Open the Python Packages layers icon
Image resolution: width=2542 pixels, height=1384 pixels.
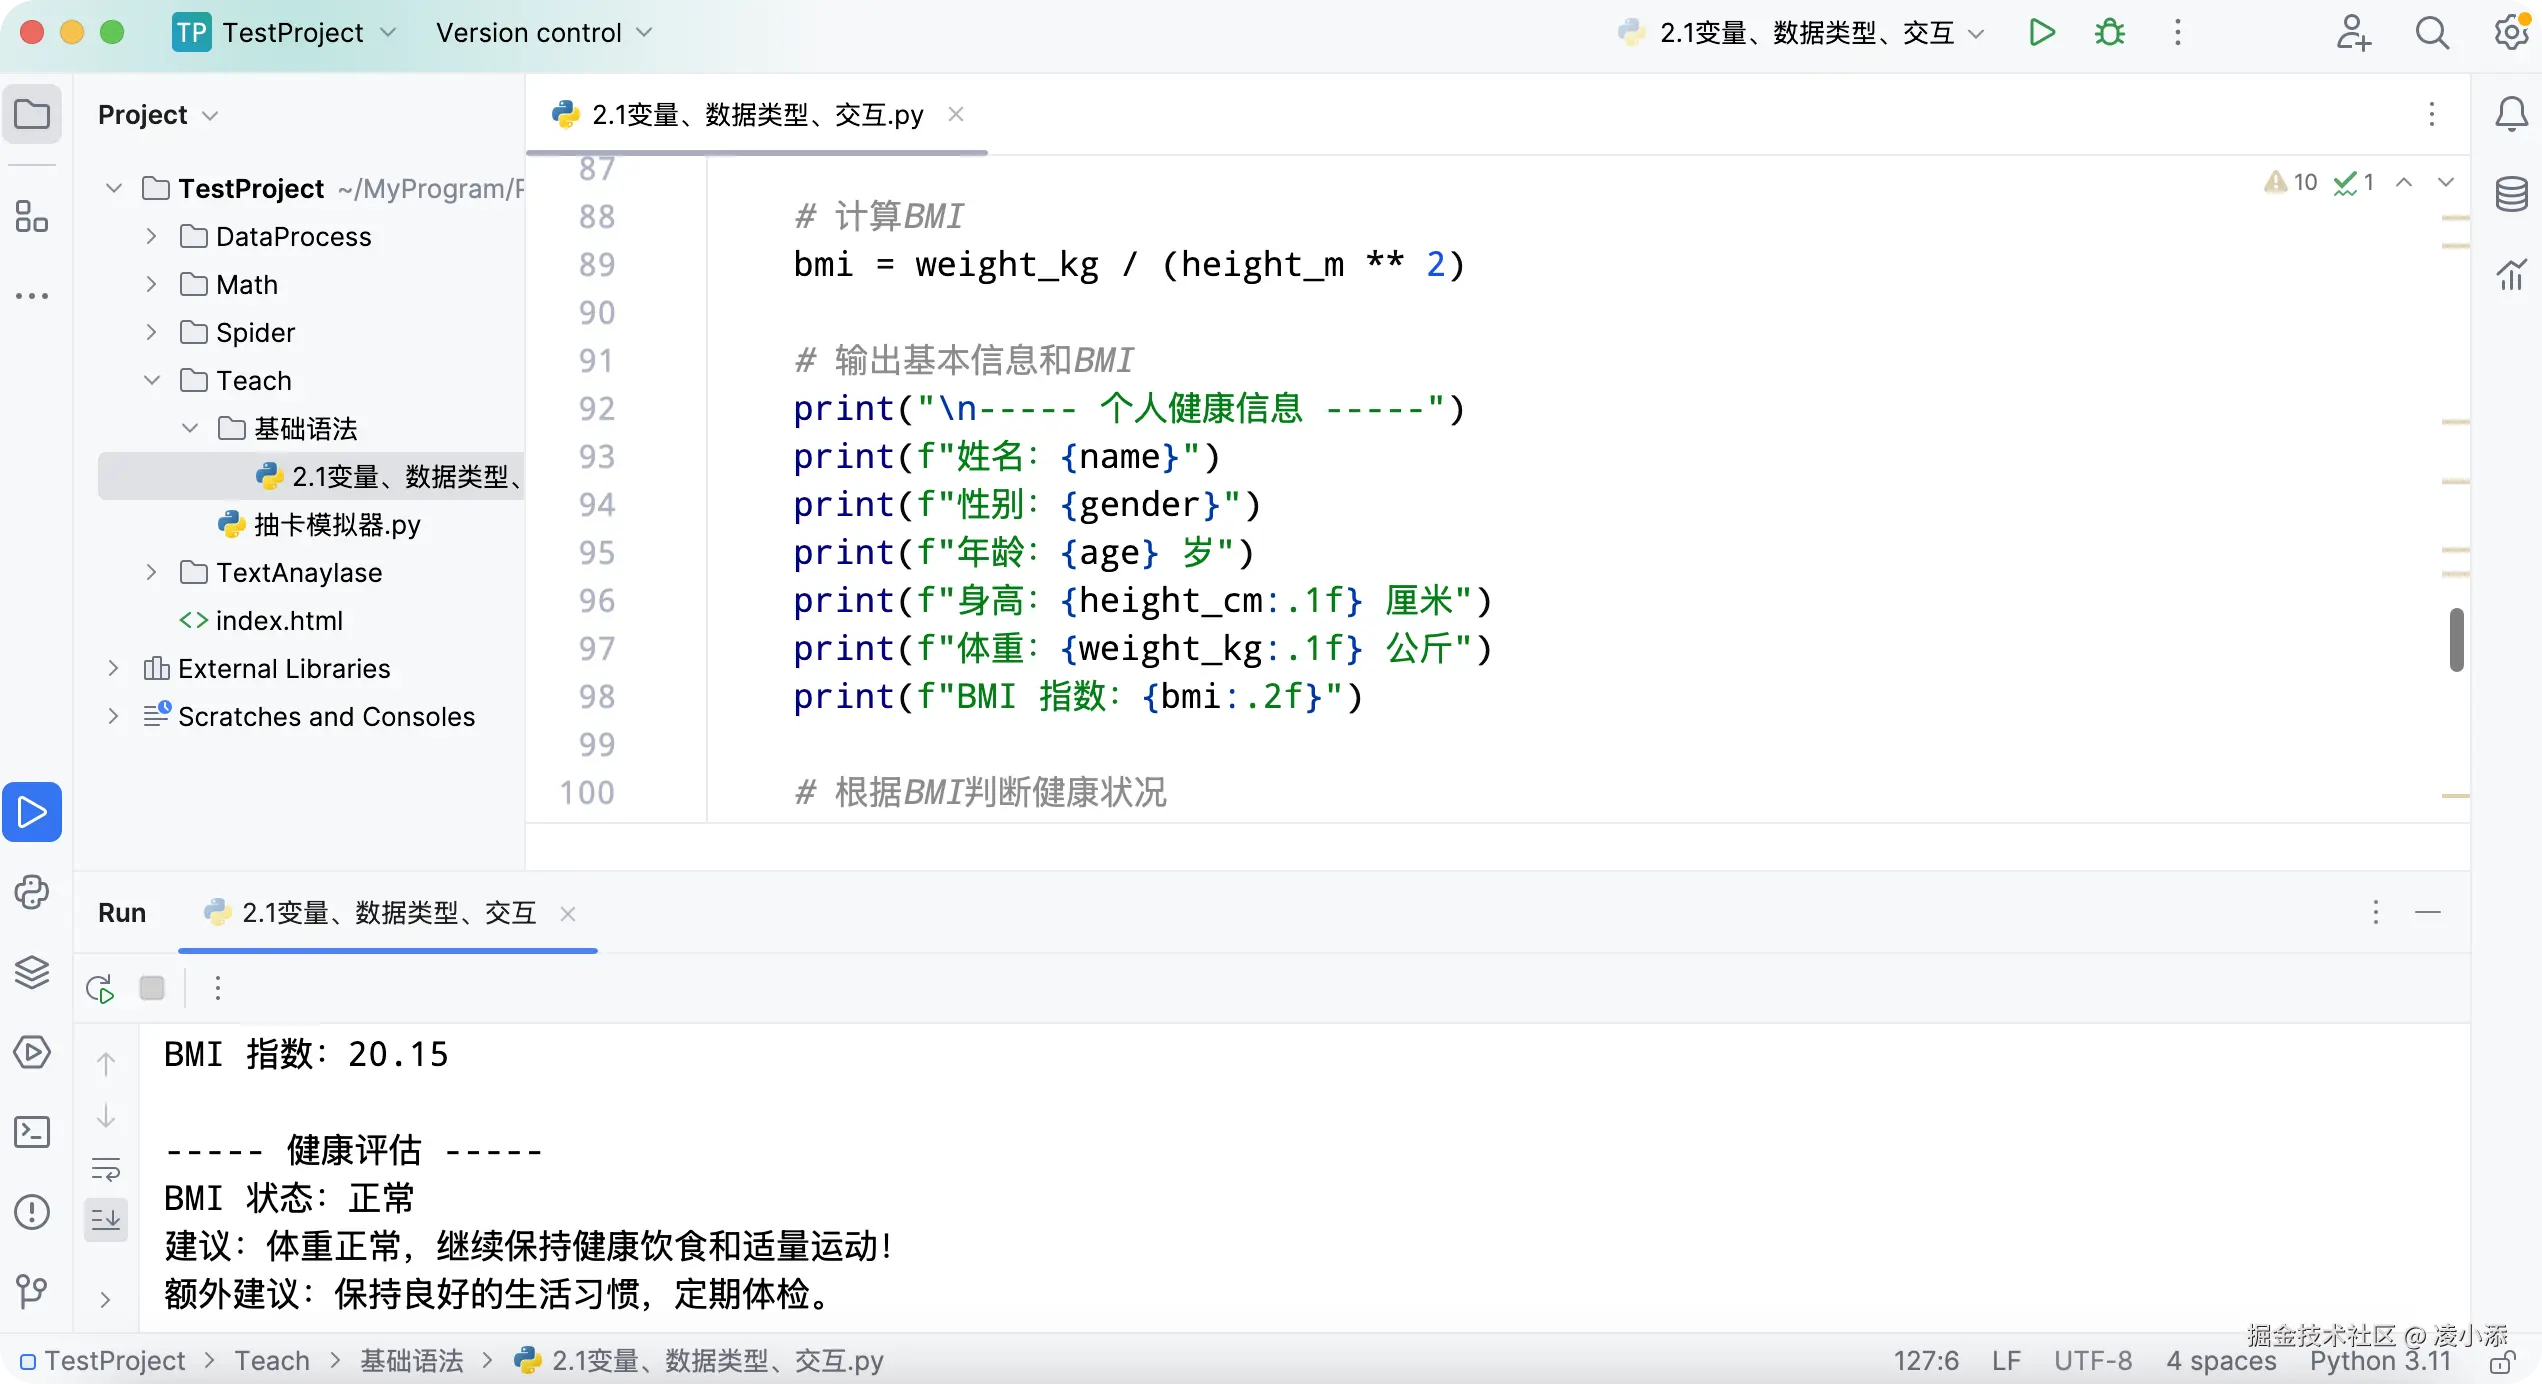pos(32,971)
